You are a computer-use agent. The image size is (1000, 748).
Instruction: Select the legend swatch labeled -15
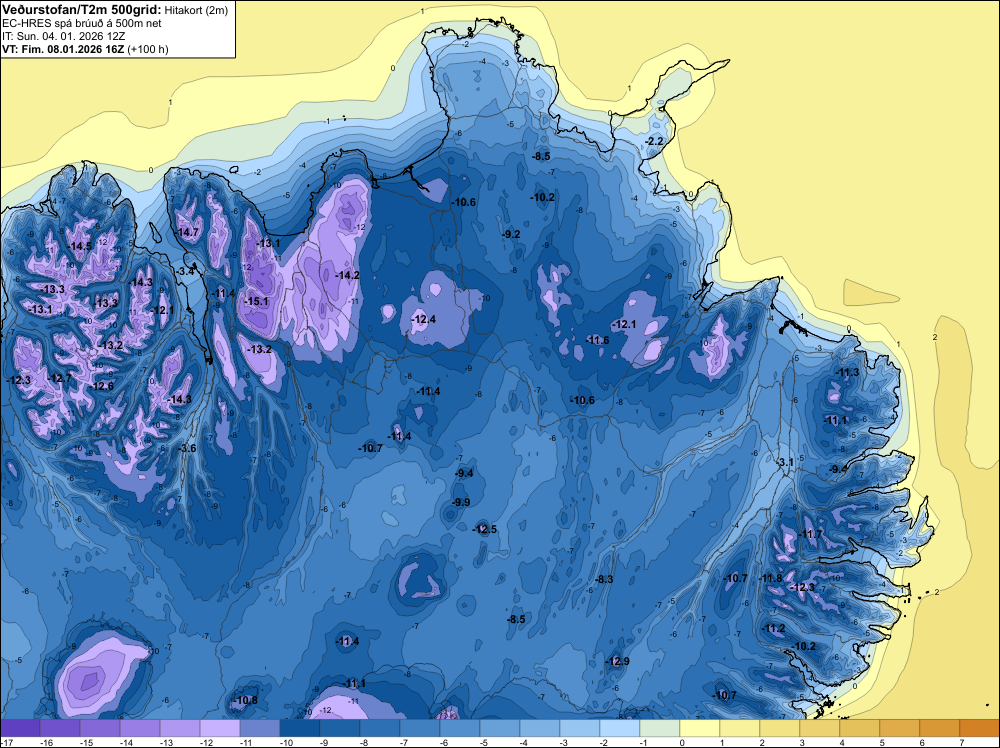(x=99, y=728)
